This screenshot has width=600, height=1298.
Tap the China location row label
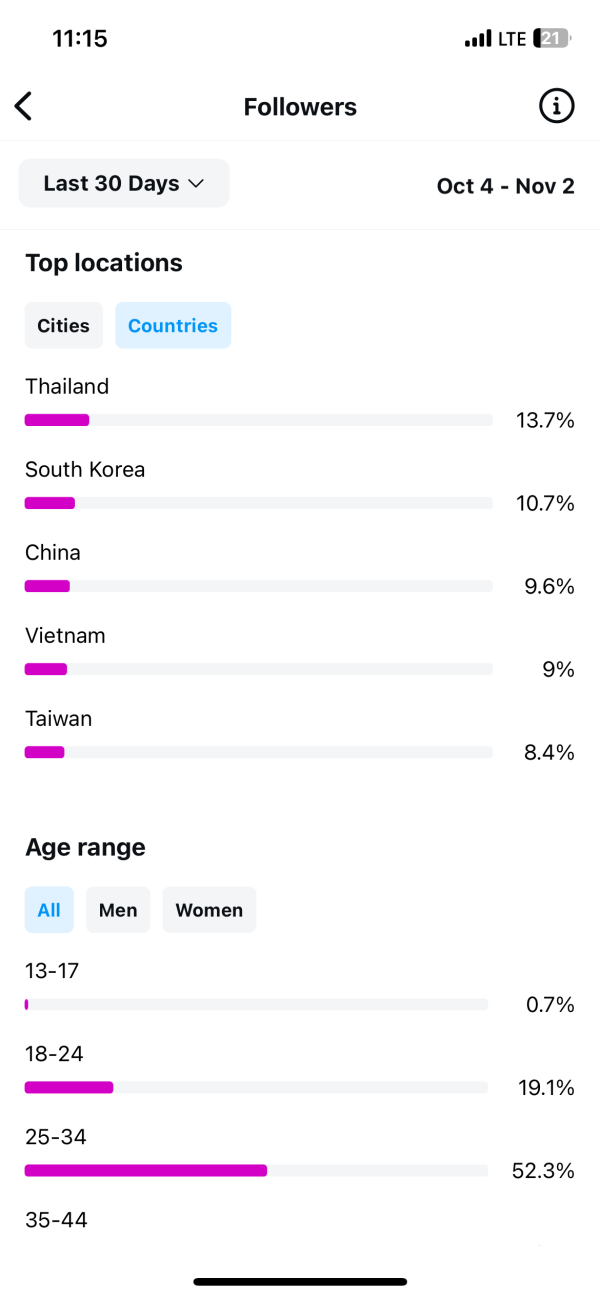pyautogui.click(x=53, y=552)
